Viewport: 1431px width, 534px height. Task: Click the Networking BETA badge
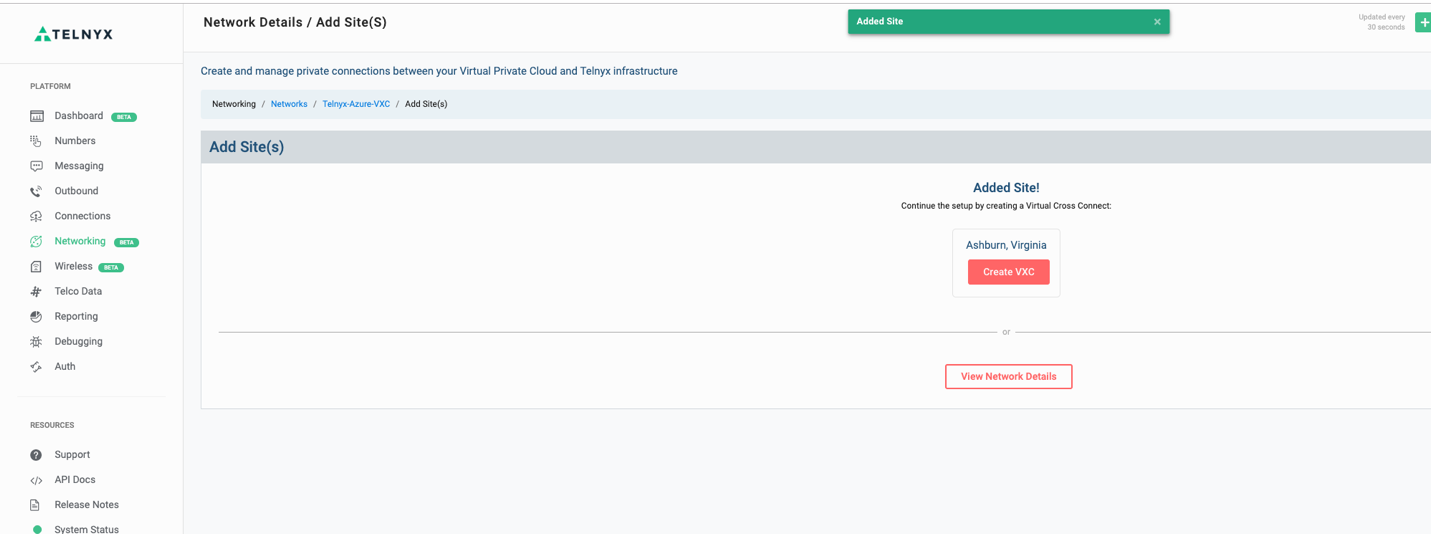coord(126,242)
